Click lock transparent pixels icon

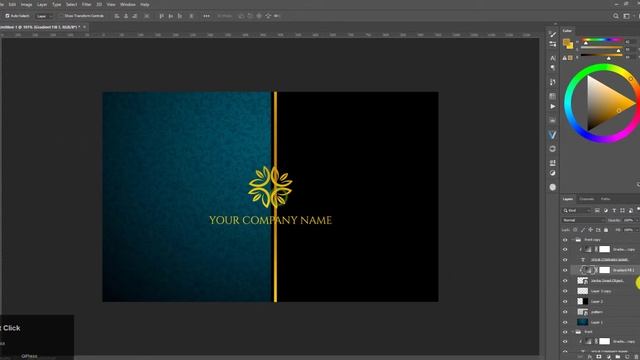(x=575, y=230)
